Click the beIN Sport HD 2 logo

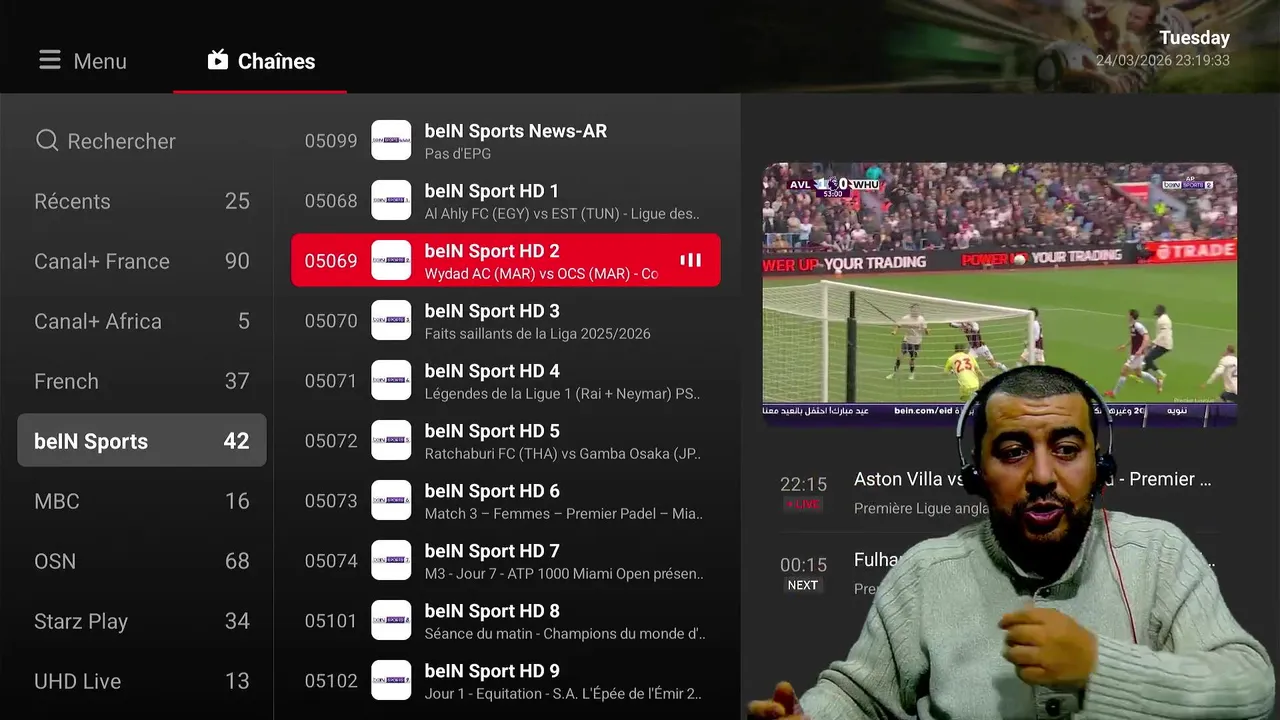[x=391, y=261]
